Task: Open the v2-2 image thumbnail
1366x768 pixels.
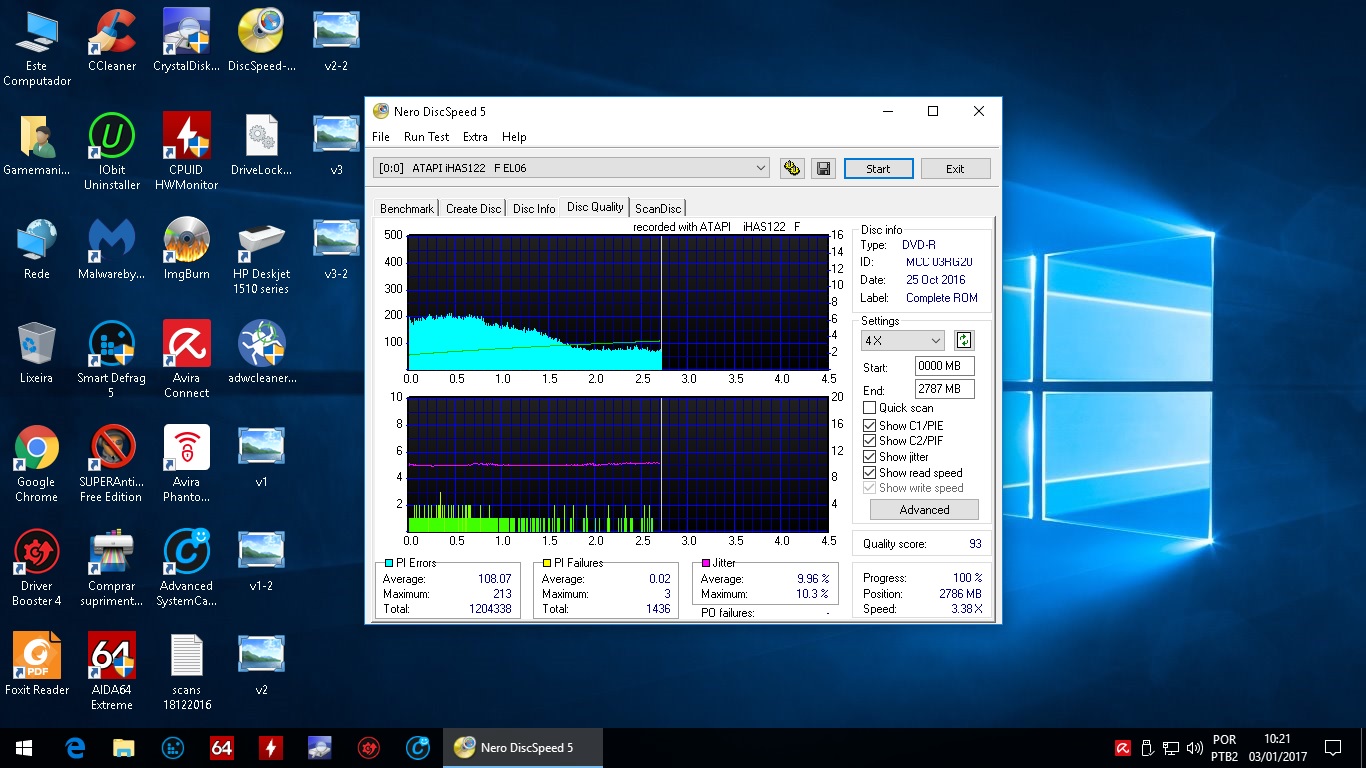Action: click(336, 41)
